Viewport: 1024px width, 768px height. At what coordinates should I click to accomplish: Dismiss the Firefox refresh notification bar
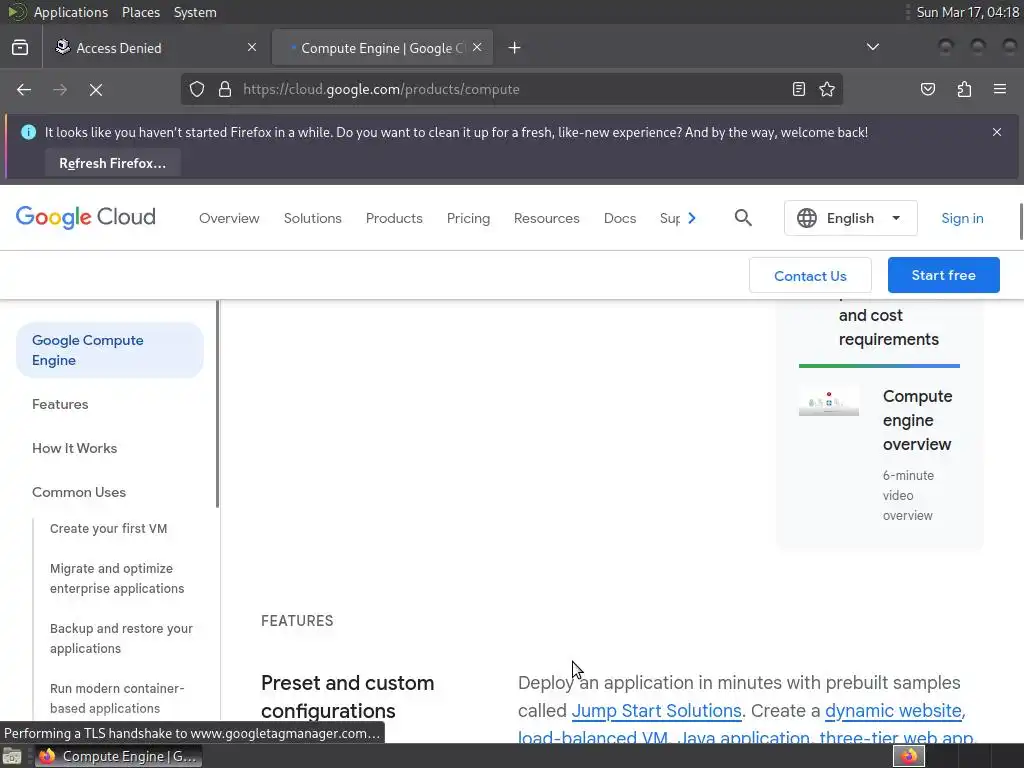[997, 132]
